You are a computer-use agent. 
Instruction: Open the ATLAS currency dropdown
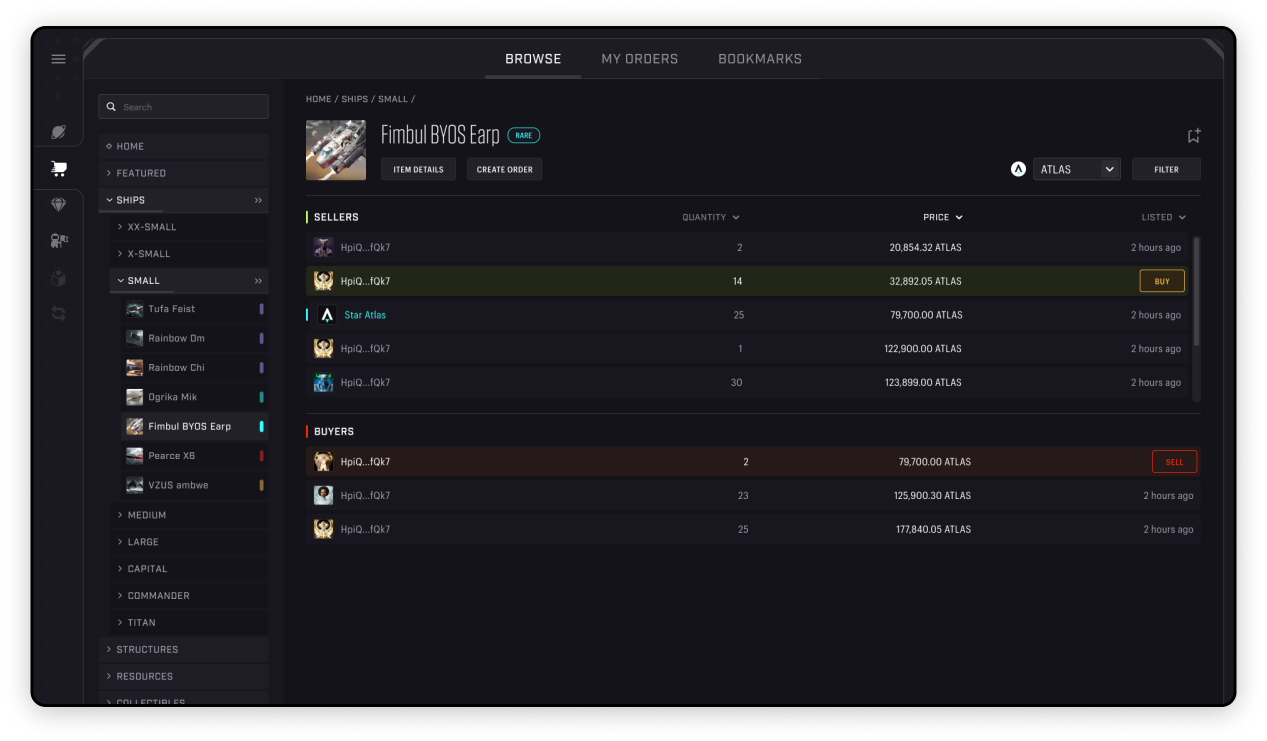(x=1077, y=169)
